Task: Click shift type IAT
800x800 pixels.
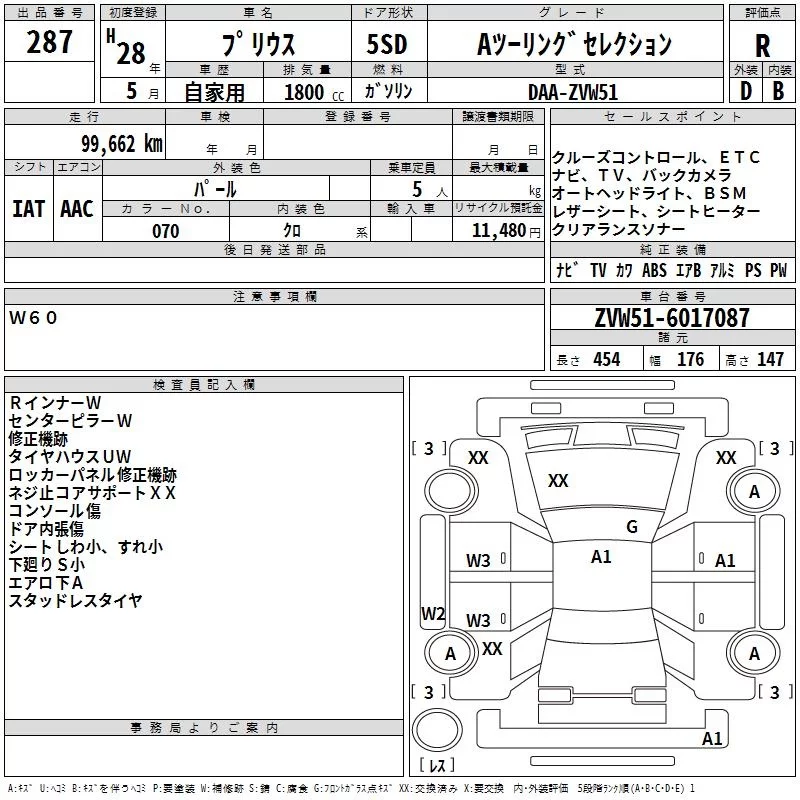Action: tap(28, 209)
